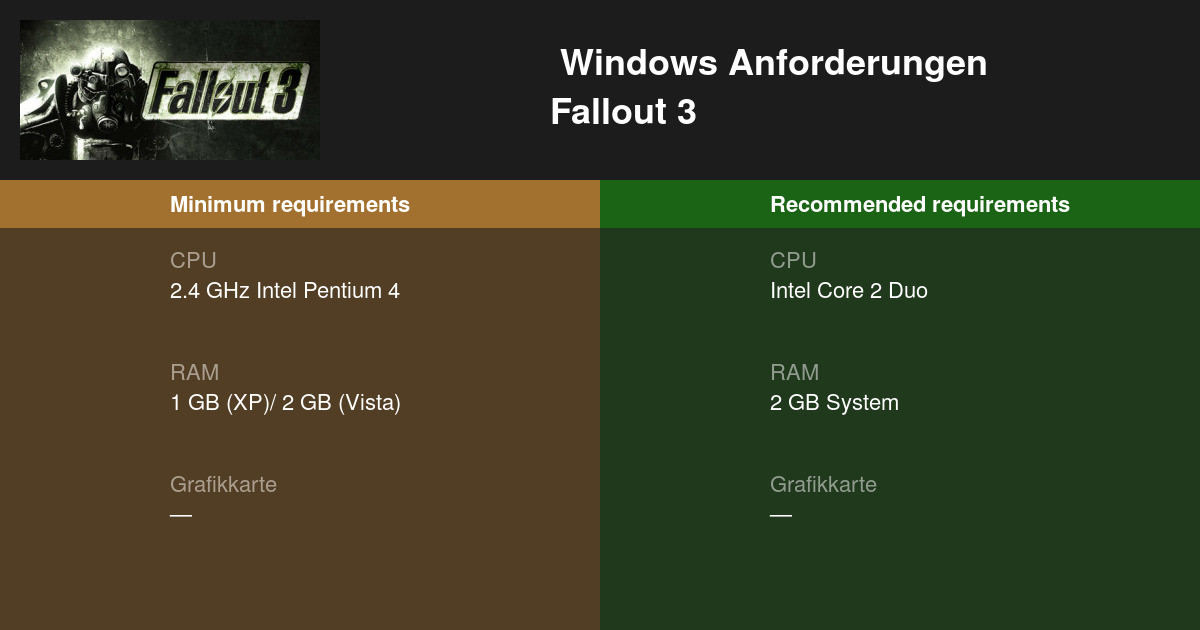Click the dash under minimum Grafikkarte
Image resolution: width=1200 pixels, height=630 pixels.
coord(181,515)
